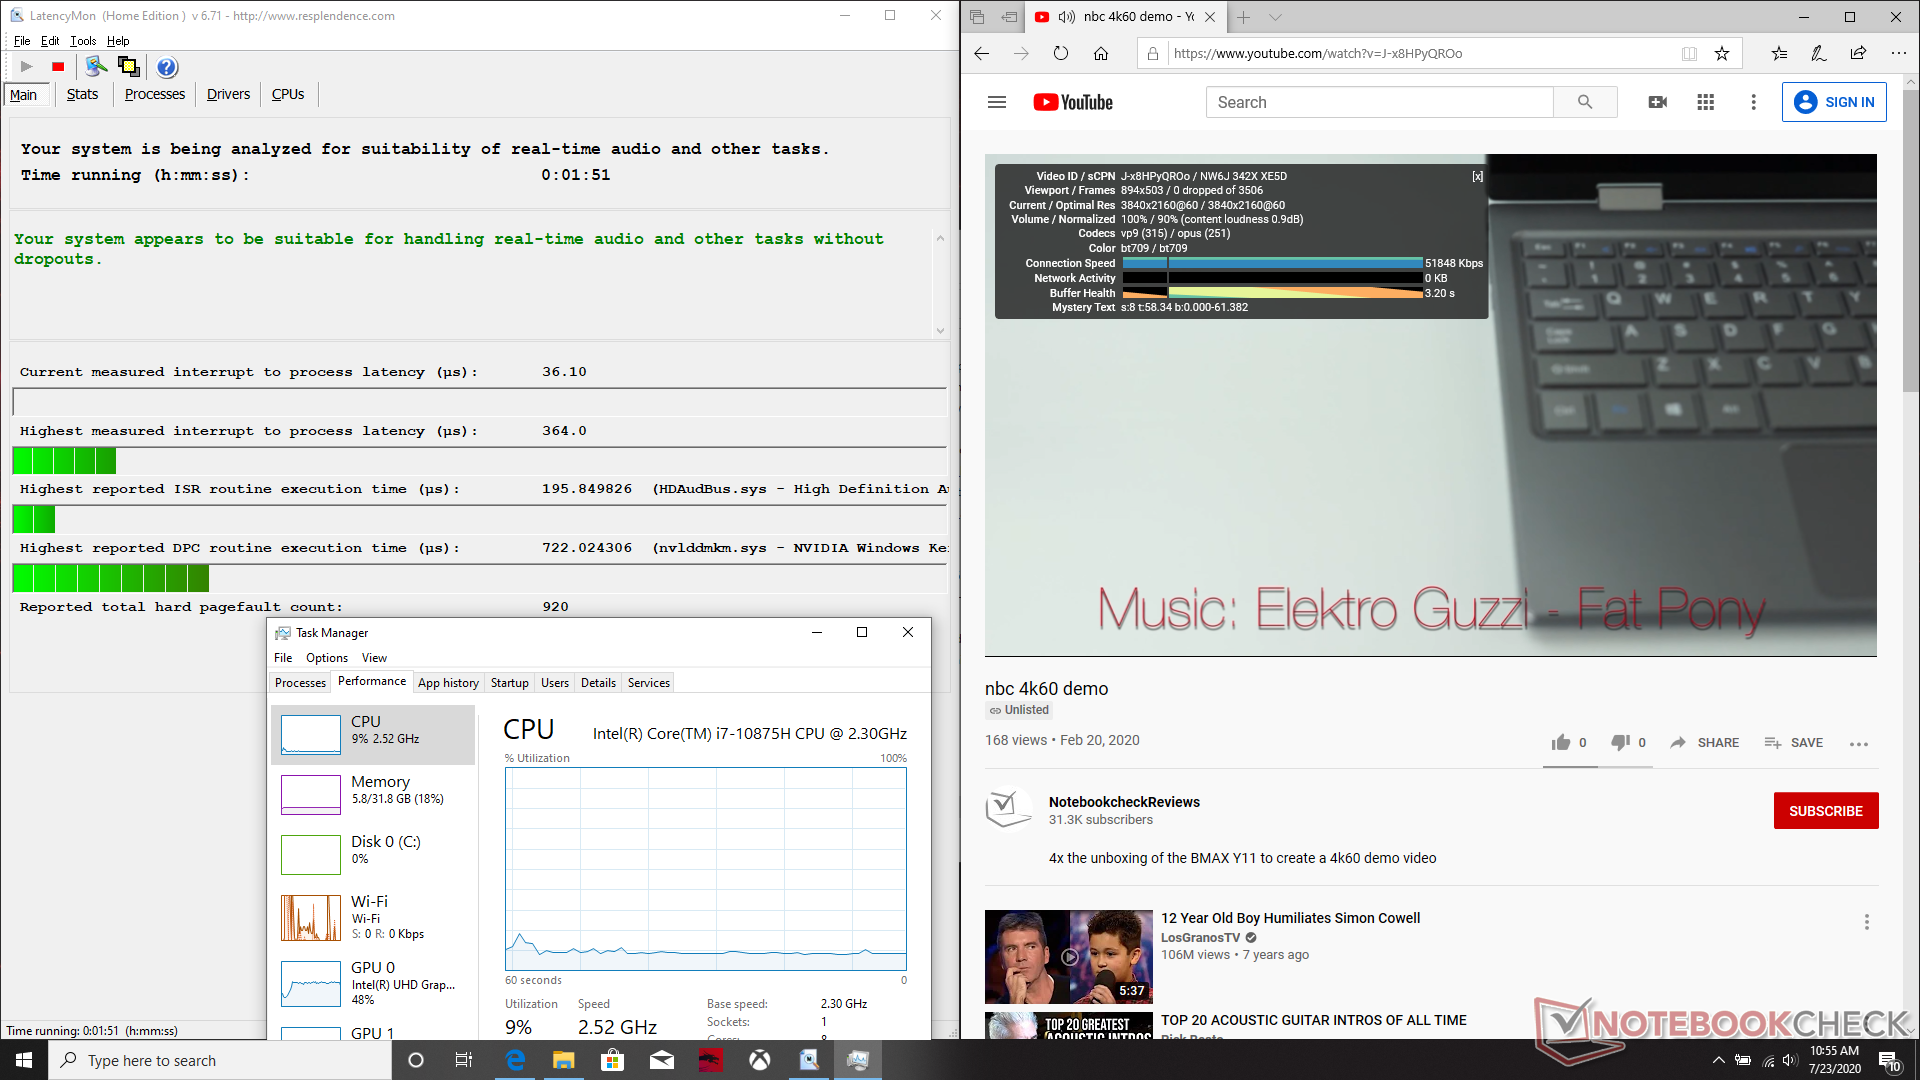Viewport: 1920px width, 1080px height.
Task: Switch to LatencyMon Drivers tab
Action: (228, 94)
